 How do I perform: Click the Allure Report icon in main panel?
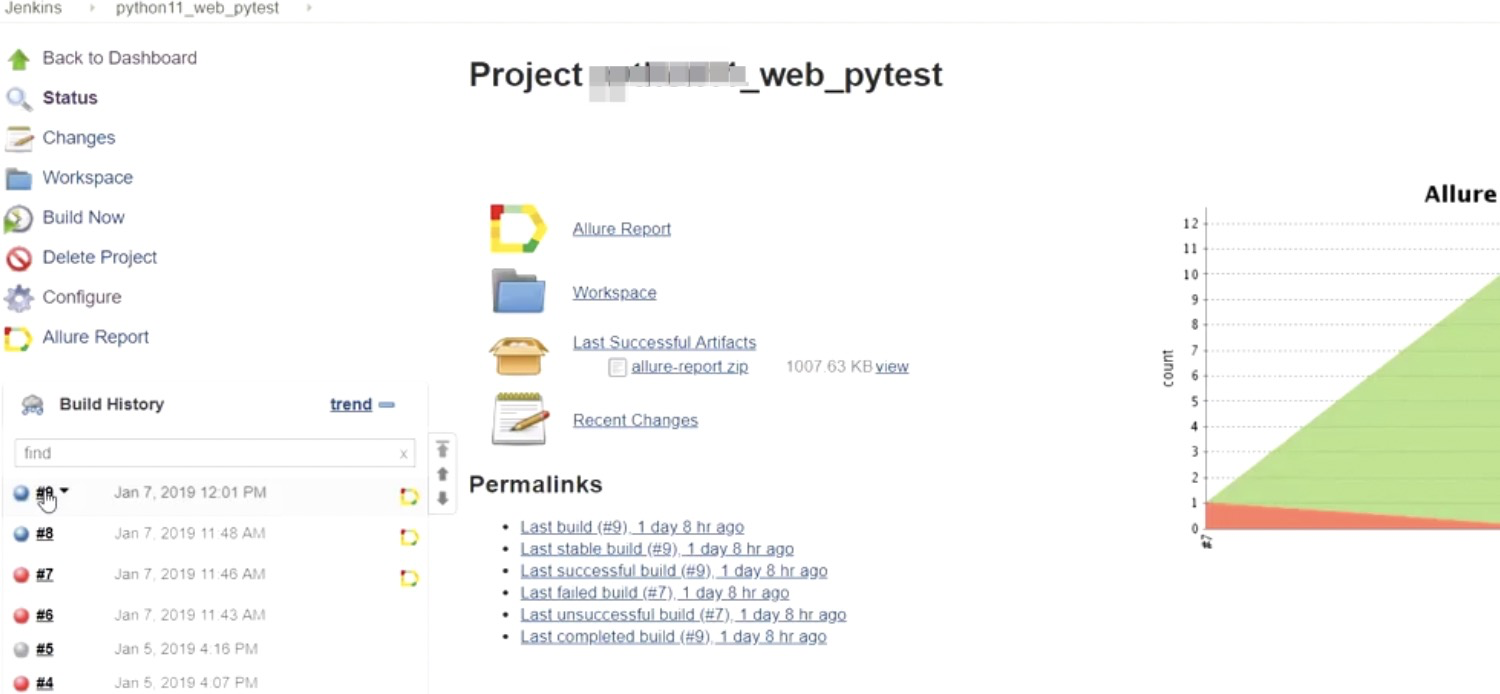517,228
